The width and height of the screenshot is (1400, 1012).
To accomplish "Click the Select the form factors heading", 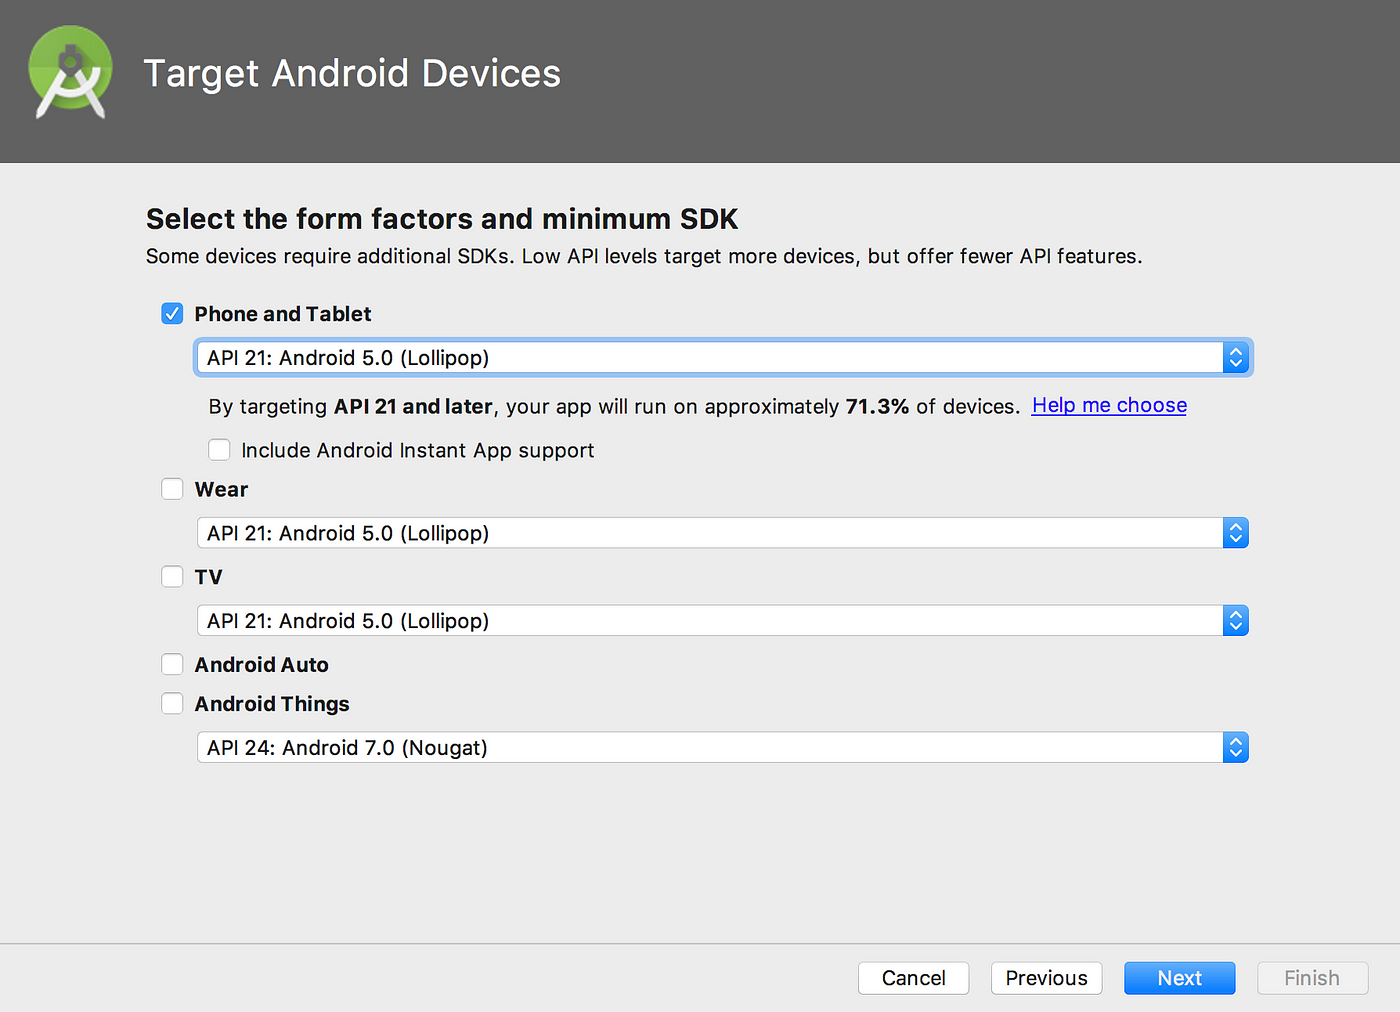I will pyautogui.click(x=442, y=219).
